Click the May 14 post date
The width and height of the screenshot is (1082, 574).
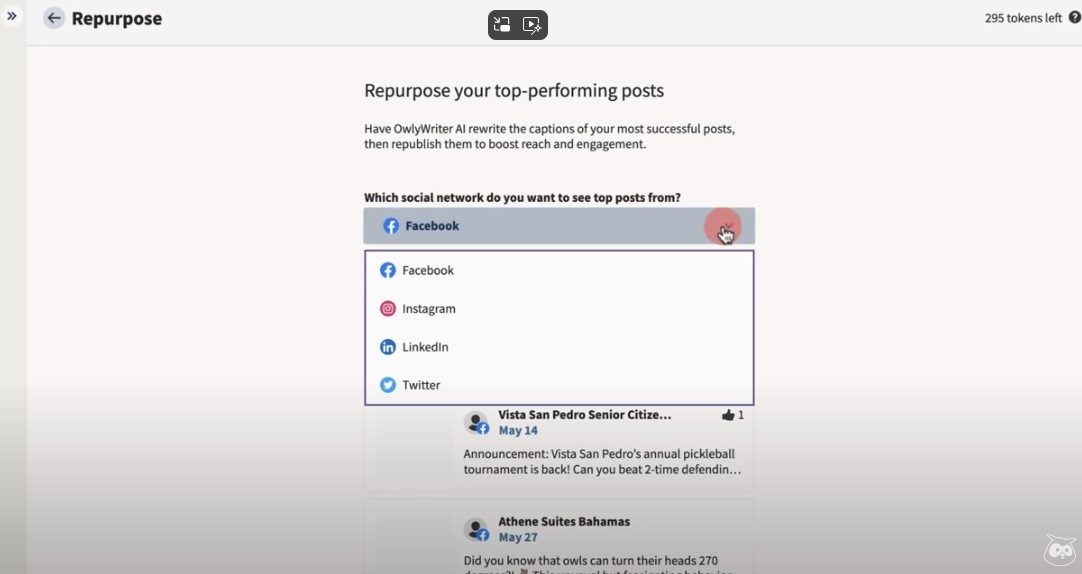(518, 430)
